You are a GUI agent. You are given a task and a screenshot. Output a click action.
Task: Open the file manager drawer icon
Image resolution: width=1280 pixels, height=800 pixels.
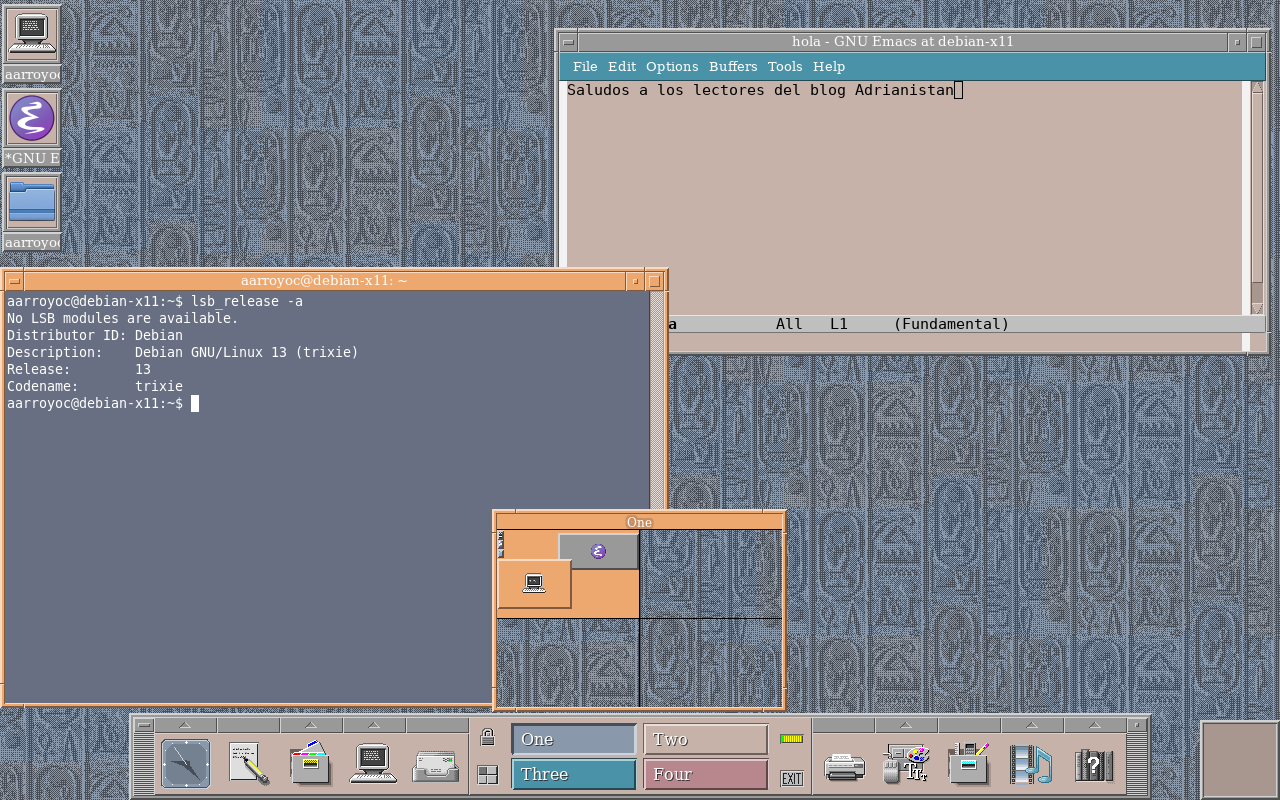point(311,764)
